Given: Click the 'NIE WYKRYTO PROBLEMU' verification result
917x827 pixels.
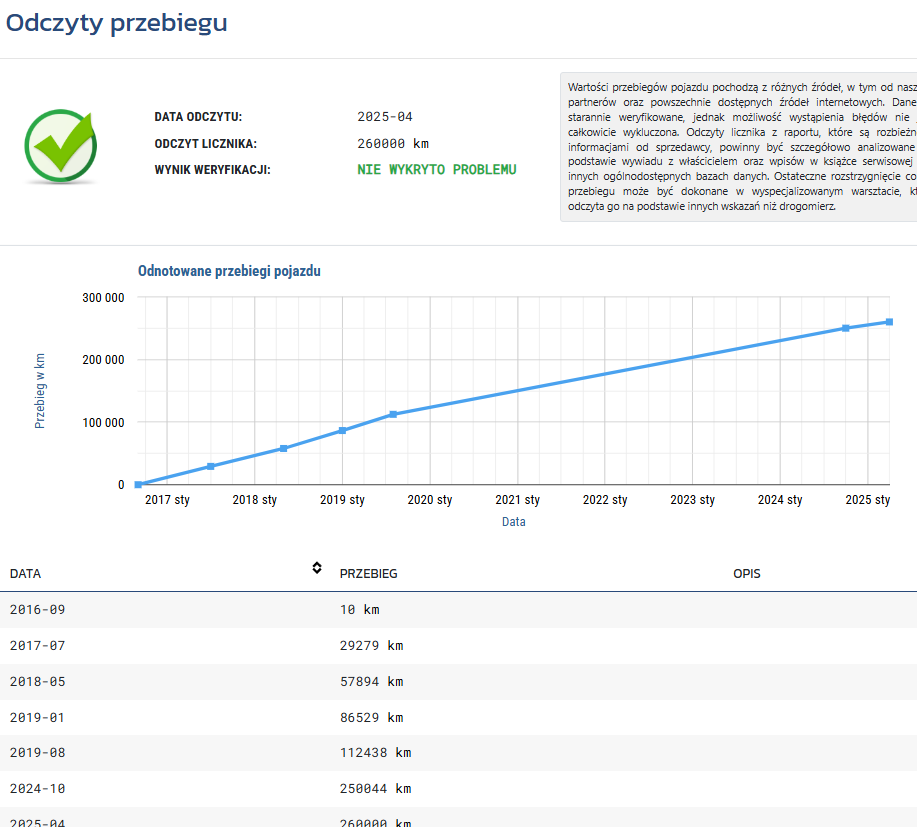Looking at the screenshot, I should [437, 170].
